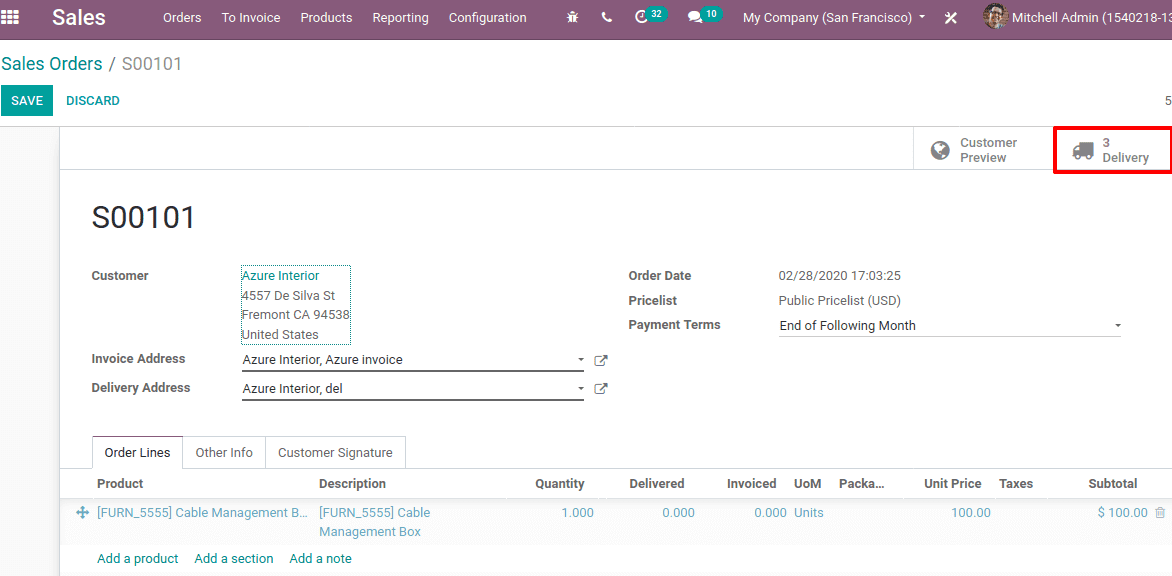Switch to the Other Info tab
Viewport: 1172px width, 576px height.
click(224, 453)
